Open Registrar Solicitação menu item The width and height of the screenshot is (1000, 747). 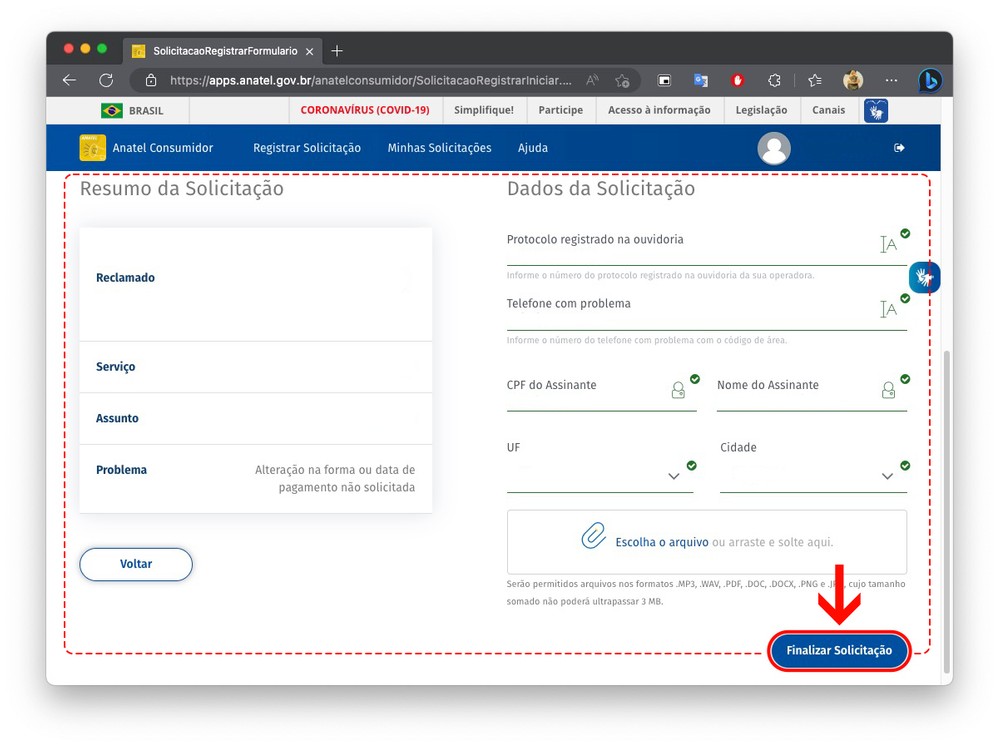pyautogui.click(x=307, y=148)
